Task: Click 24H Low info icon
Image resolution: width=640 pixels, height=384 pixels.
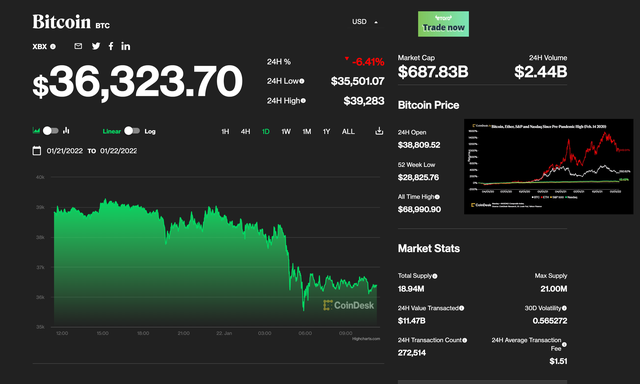Action: (302, 81)
